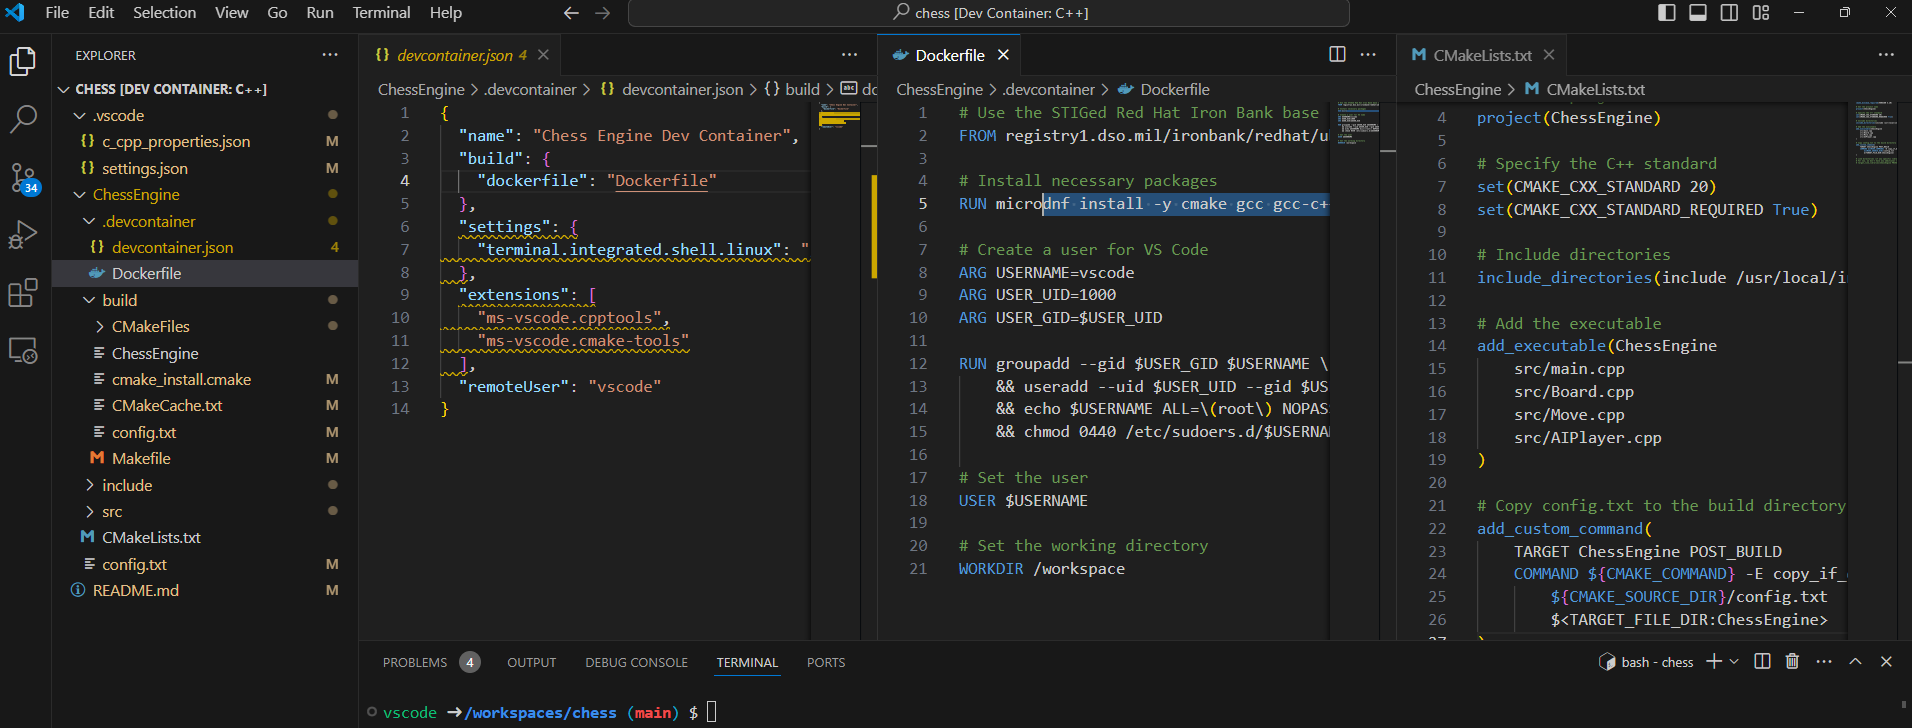Viewport: 1912px width, 728px height.
Task: Focus the terminal prompt input
Action: pos(712,713)
